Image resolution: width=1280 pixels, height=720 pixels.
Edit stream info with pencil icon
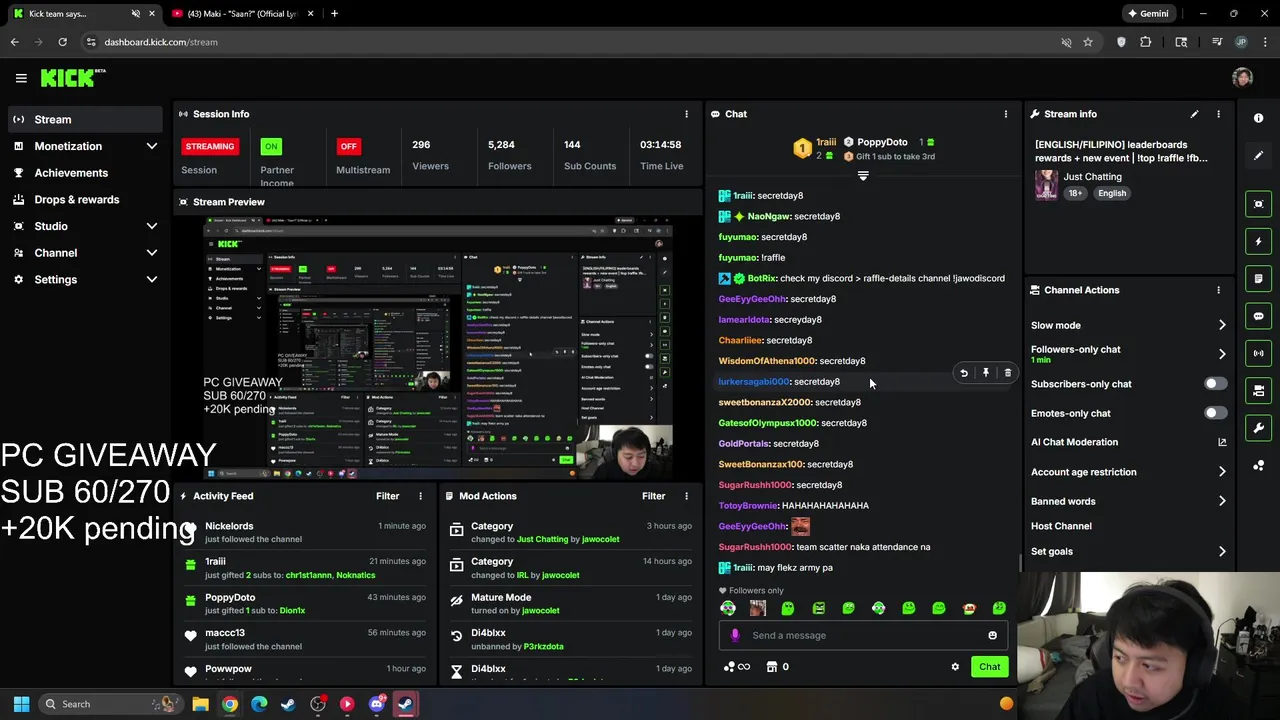click(1194, 114)
